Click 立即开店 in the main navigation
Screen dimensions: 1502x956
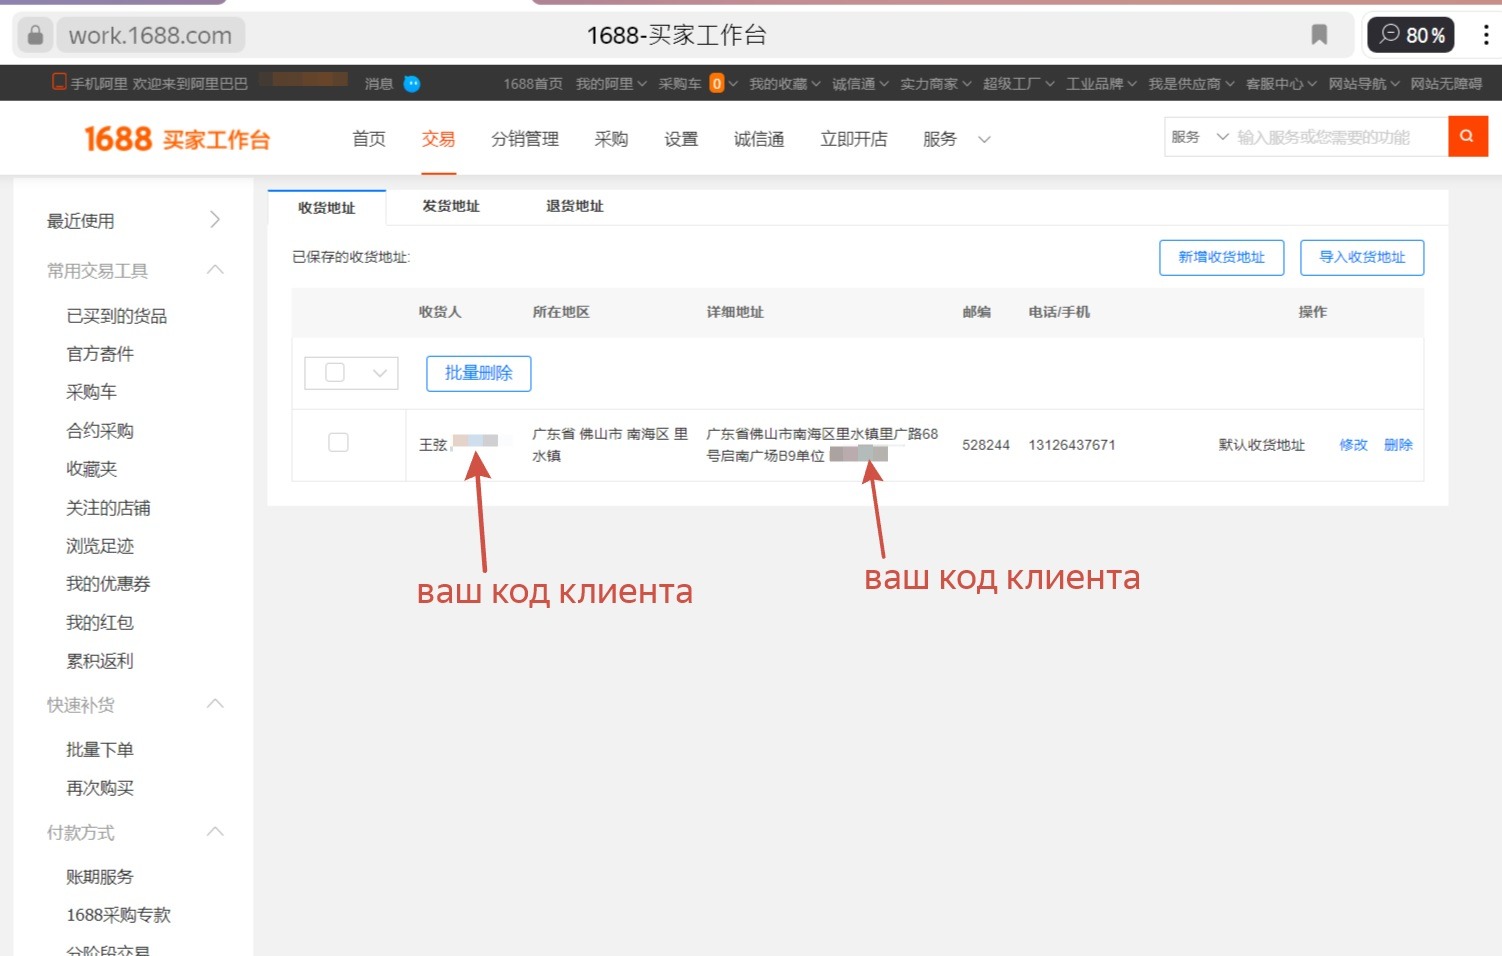854,139
